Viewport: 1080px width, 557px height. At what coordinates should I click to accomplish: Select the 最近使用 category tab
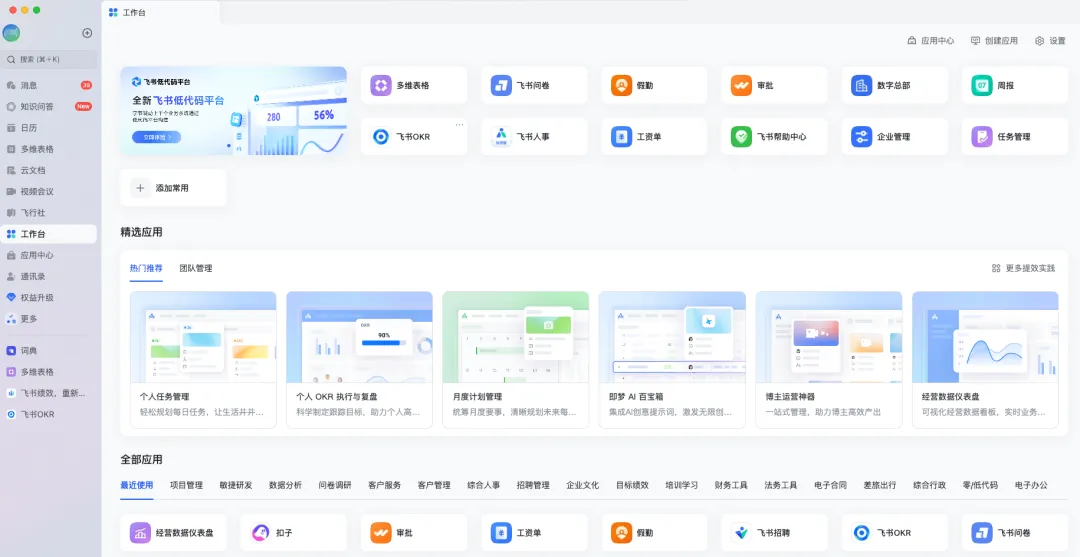click(136, 485)
